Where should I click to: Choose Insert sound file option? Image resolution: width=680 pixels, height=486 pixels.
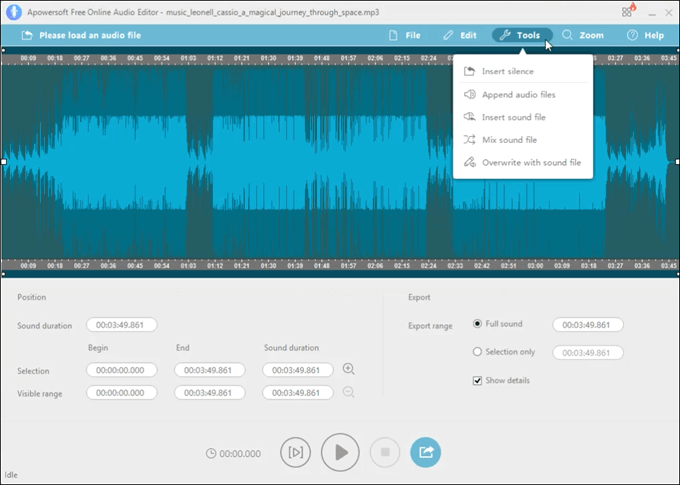[x=523, y=117]
